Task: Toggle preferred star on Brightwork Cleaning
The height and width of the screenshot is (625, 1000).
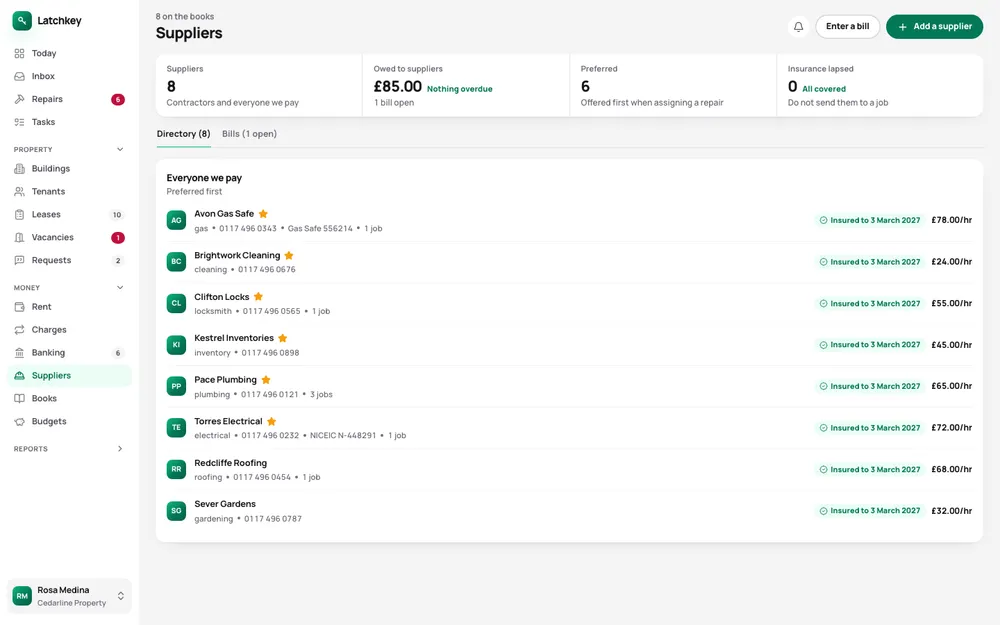Action: tap(289, 256)
